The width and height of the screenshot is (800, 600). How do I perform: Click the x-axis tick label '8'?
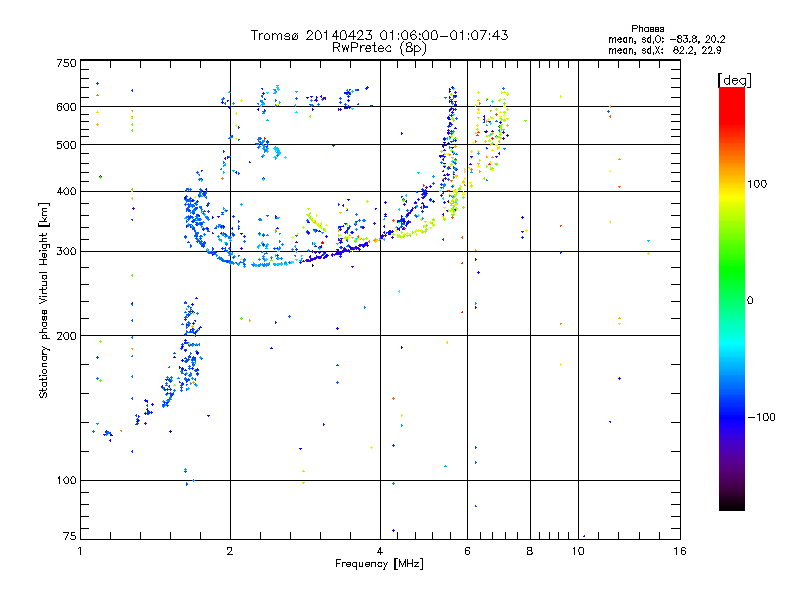tap(530, 551)
